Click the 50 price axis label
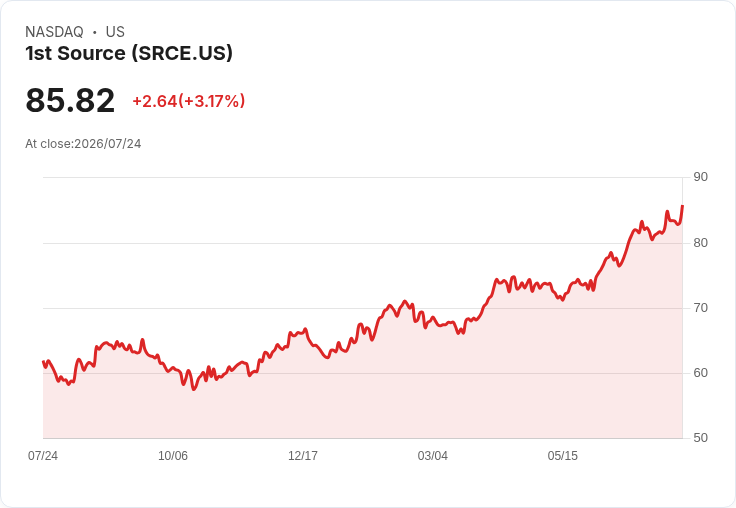The width and height of the screenshot is (736, 508). [x=700, y=438]
